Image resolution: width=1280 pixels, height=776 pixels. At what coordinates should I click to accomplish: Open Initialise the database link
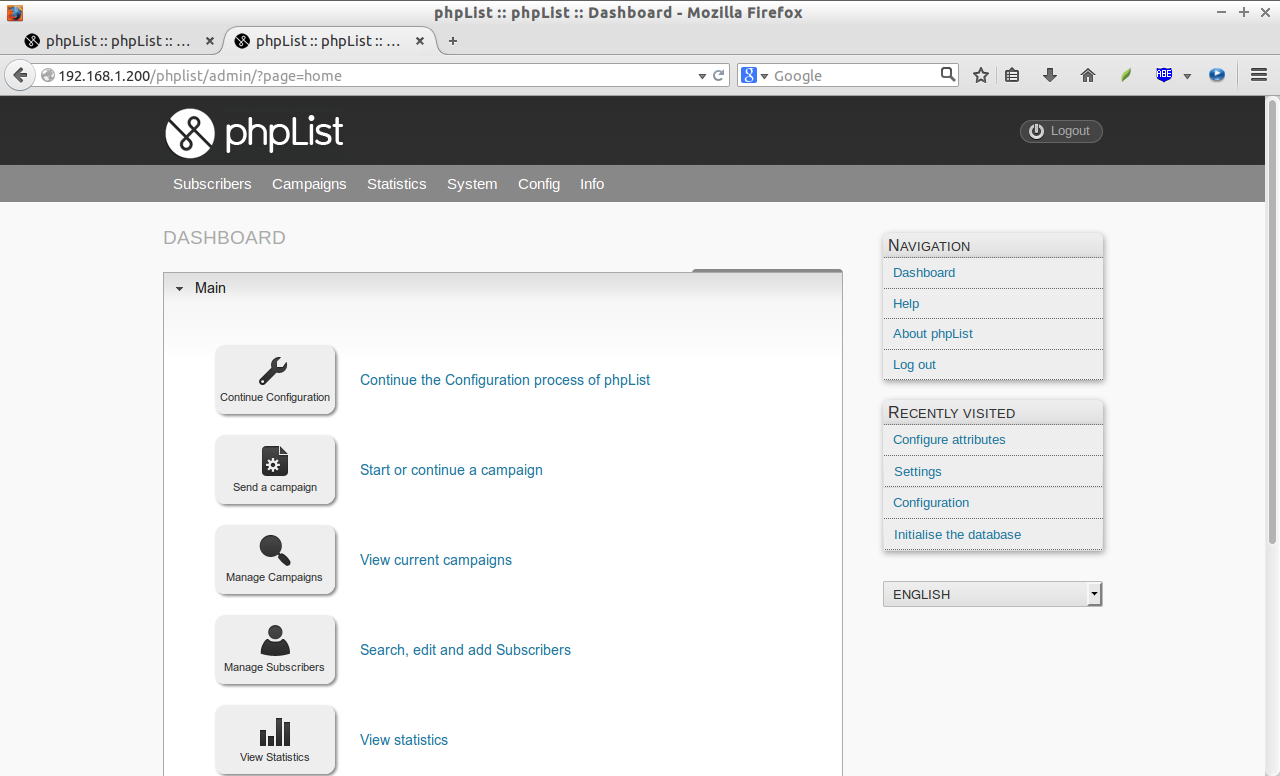957,535
